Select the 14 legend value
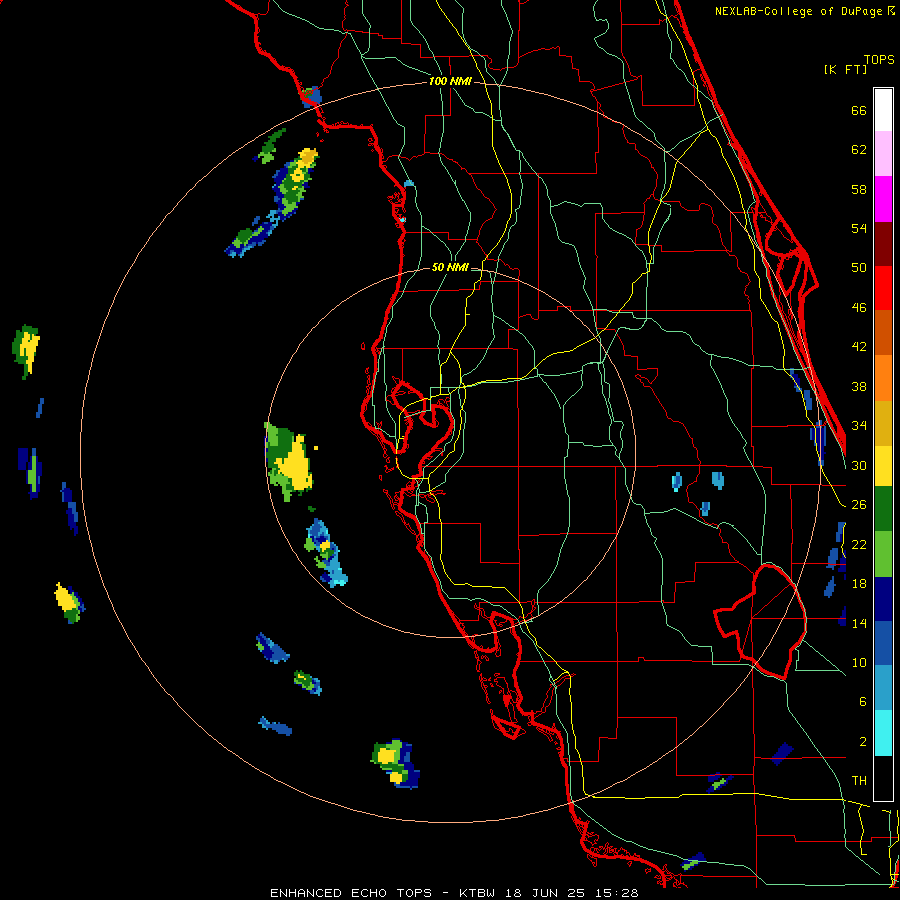The height and width of the screenshot is (900, 900). pos(859,623)
